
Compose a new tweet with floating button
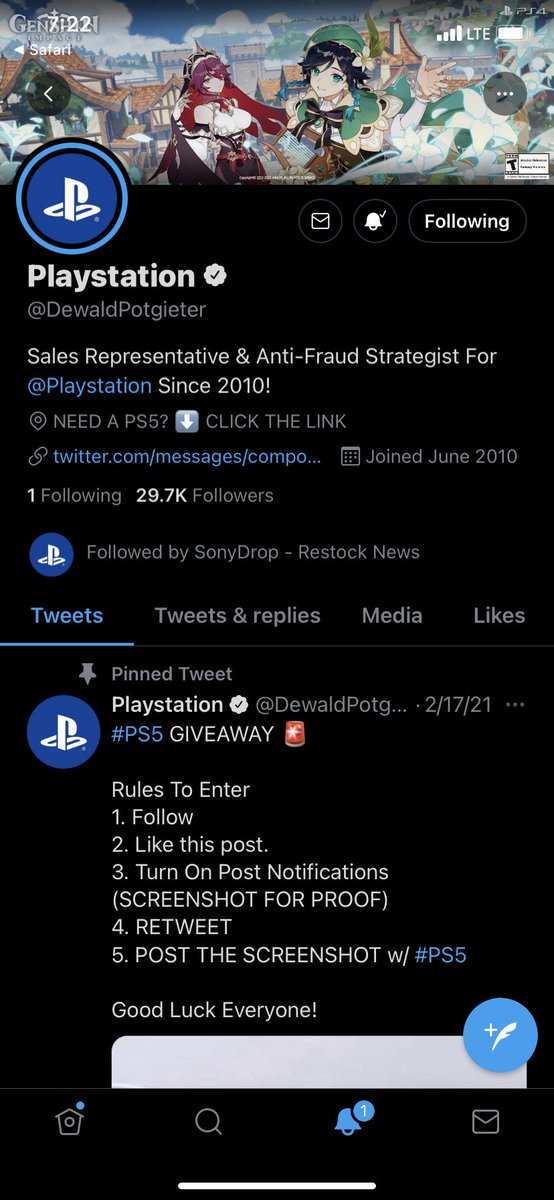[x=500, y=1035]
